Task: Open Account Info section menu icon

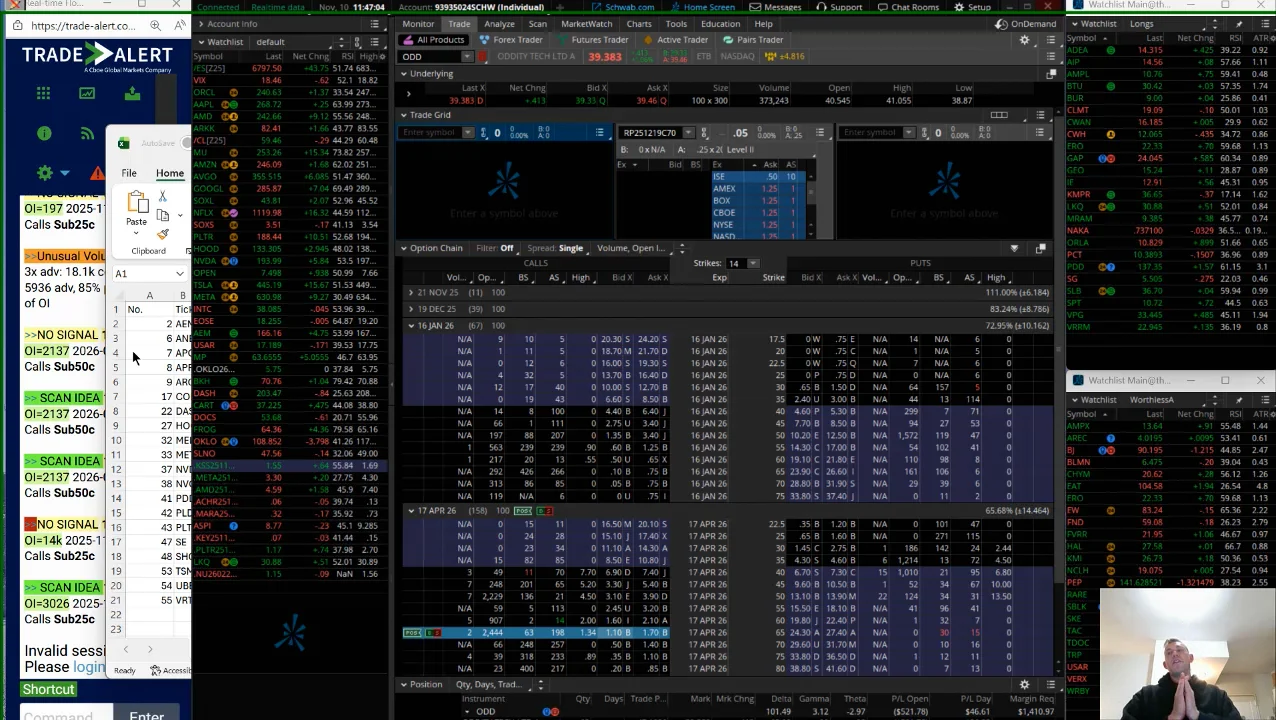Action: coord(375,24)
